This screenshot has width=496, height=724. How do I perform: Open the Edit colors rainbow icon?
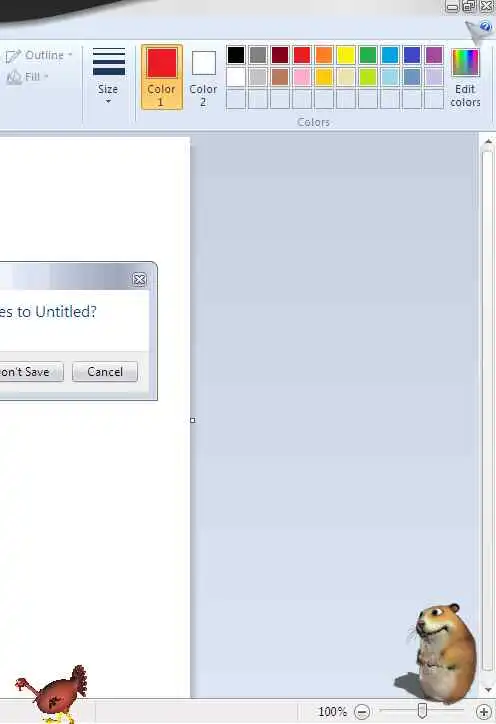coord(465,63)
